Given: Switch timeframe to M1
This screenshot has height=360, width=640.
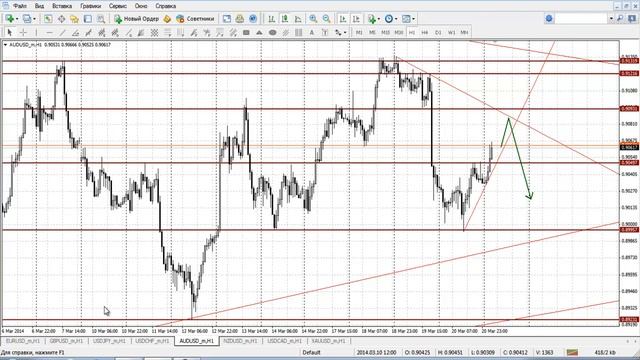Looking at the screenshot, I should (359, 32).
